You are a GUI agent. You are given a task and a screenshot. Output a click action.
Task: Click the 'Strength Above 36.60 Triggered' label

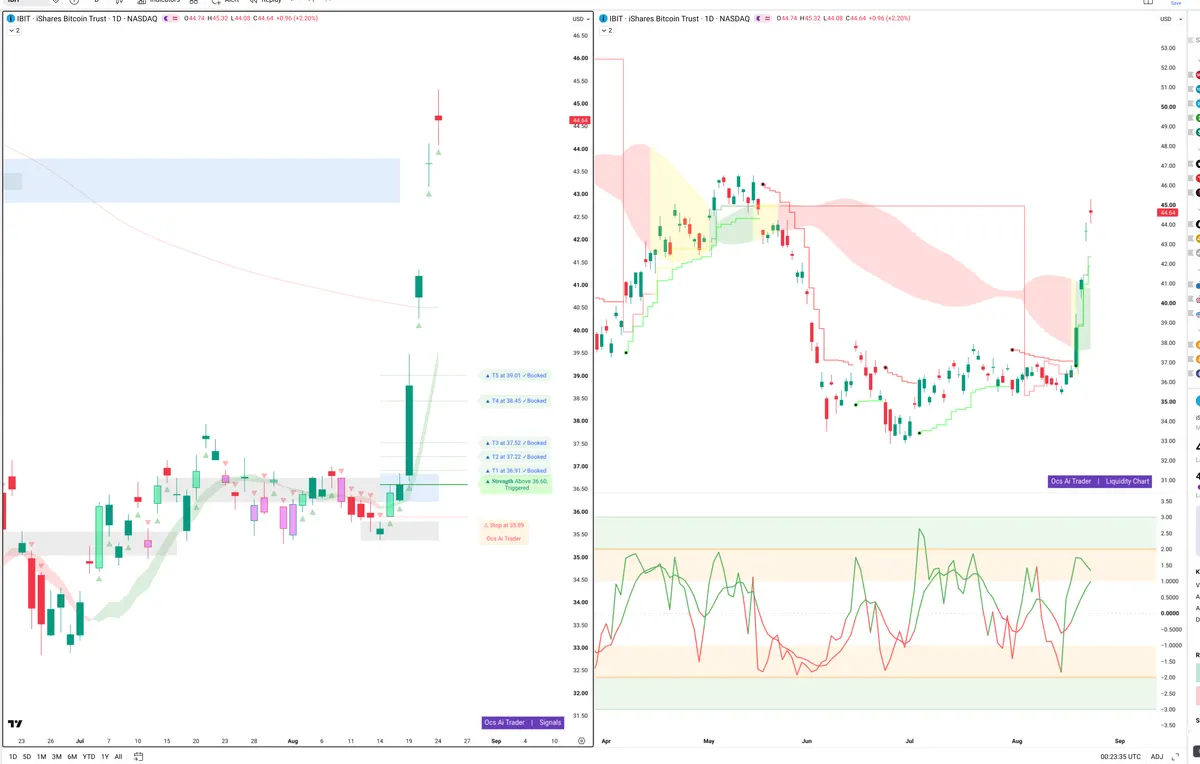(516, 484)
